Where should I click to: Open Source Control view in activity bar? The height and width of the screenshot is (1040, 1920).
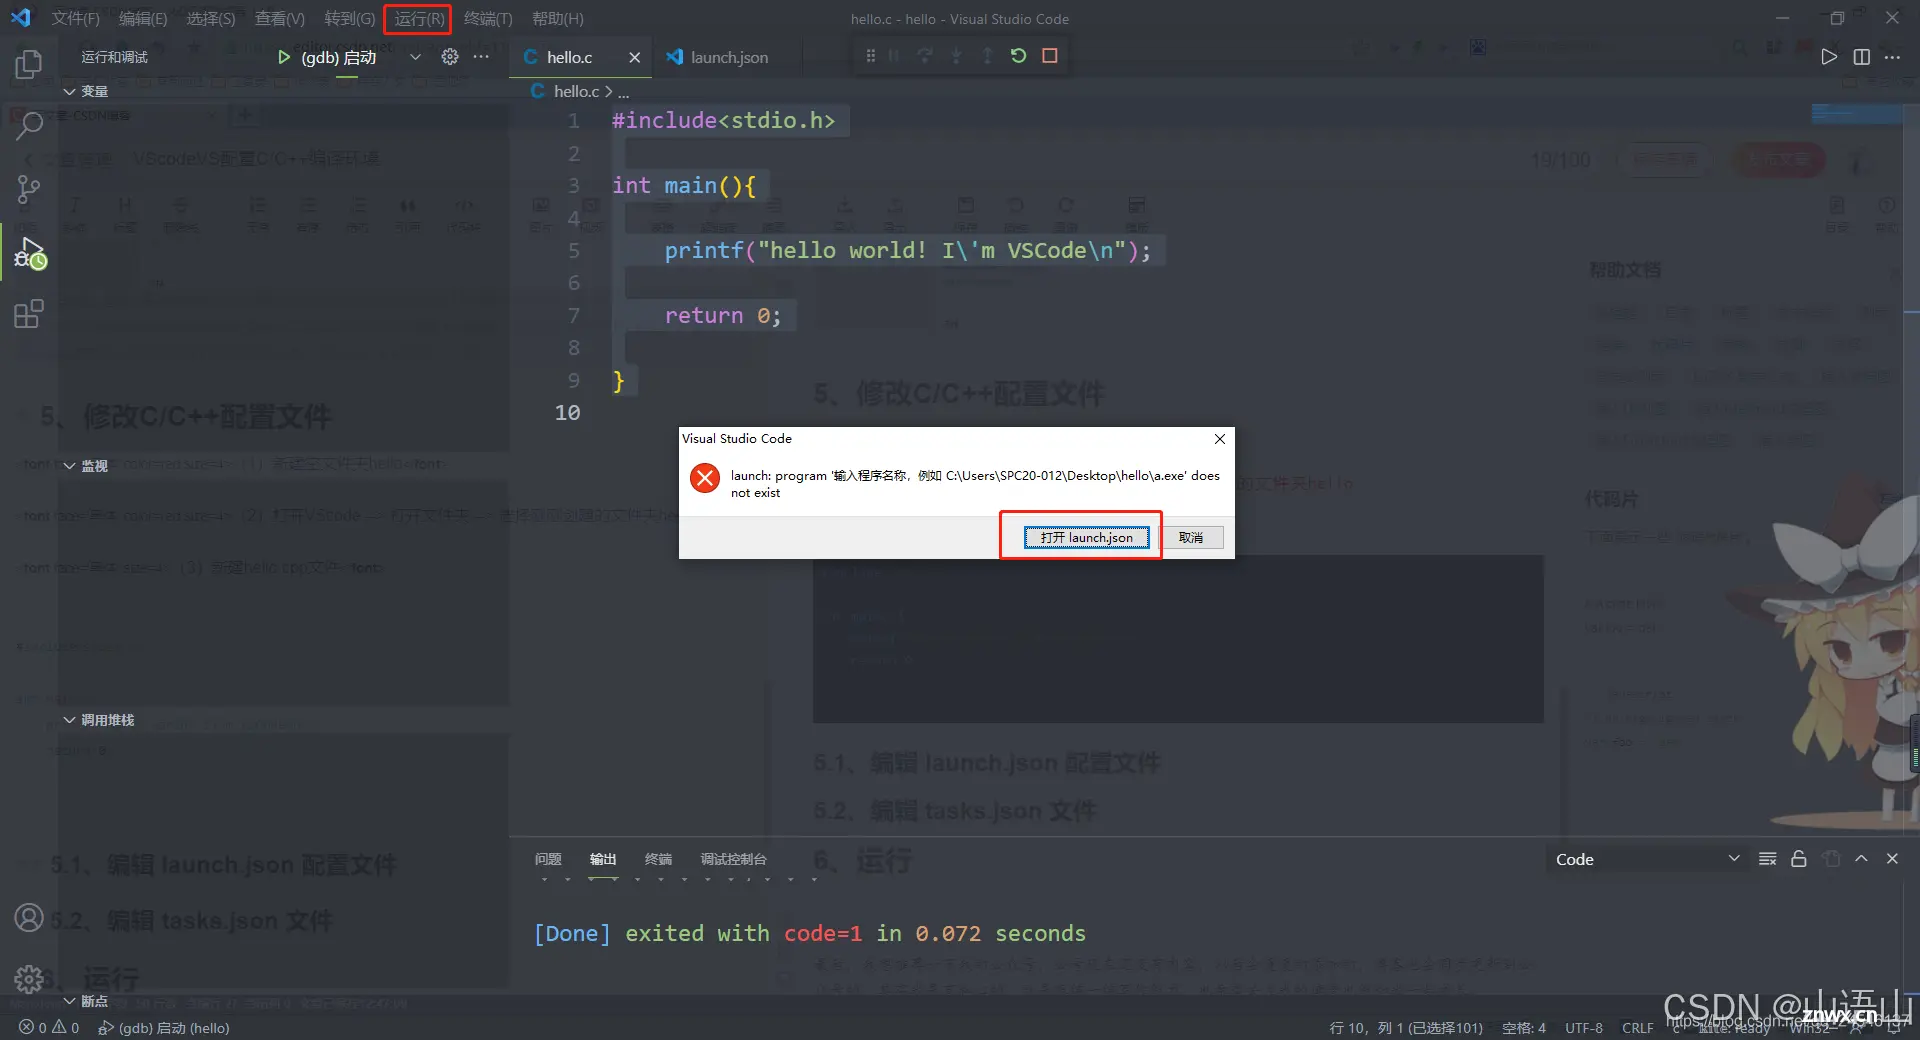tap(29, 189)
